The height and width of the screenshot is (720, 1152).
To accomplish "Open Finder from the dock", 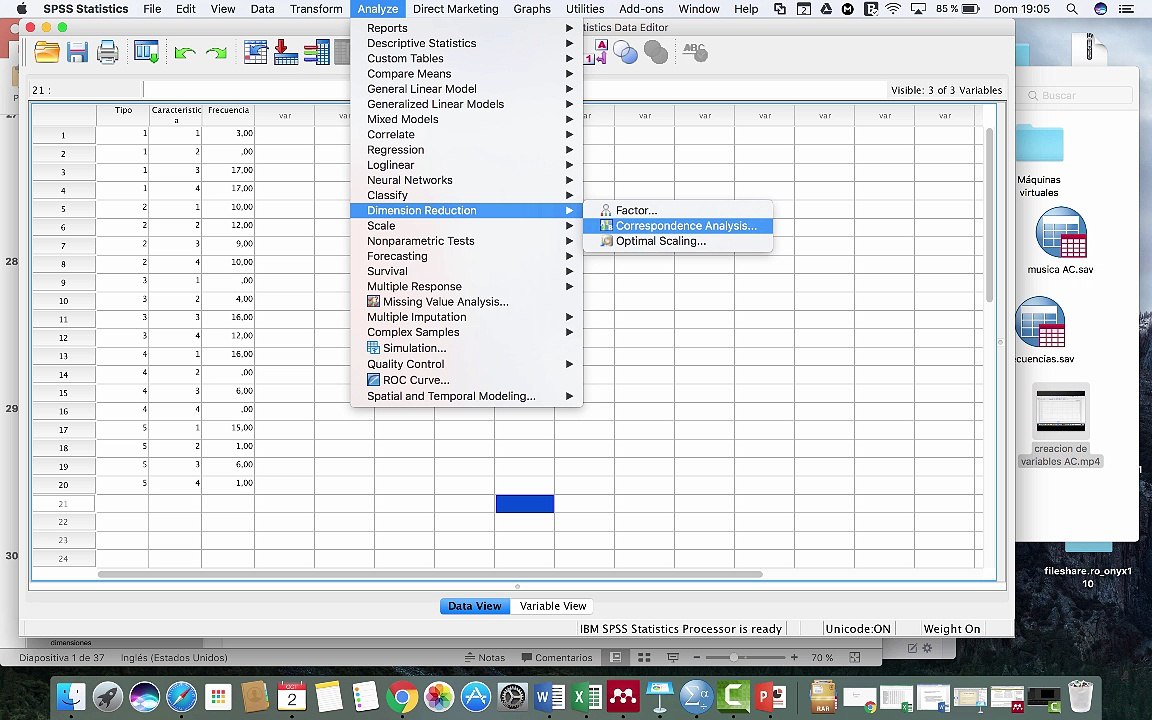I will click(x=71, y=697).
